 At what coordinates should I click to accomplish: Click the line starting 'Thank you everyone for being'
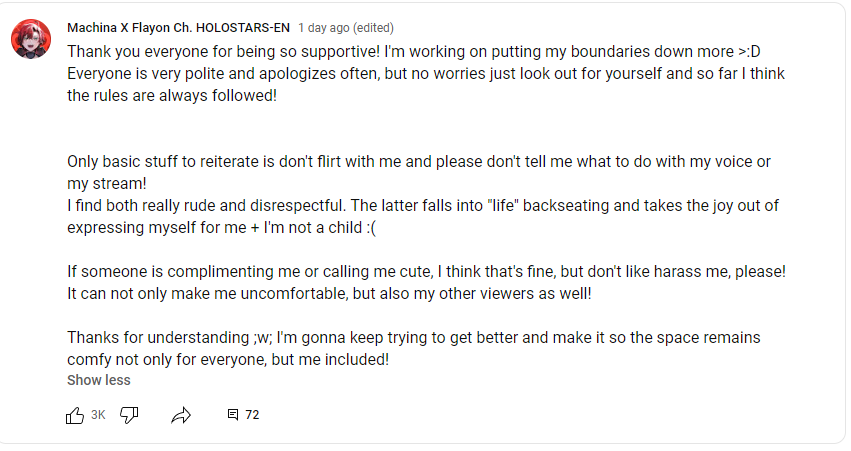(414, 52)
